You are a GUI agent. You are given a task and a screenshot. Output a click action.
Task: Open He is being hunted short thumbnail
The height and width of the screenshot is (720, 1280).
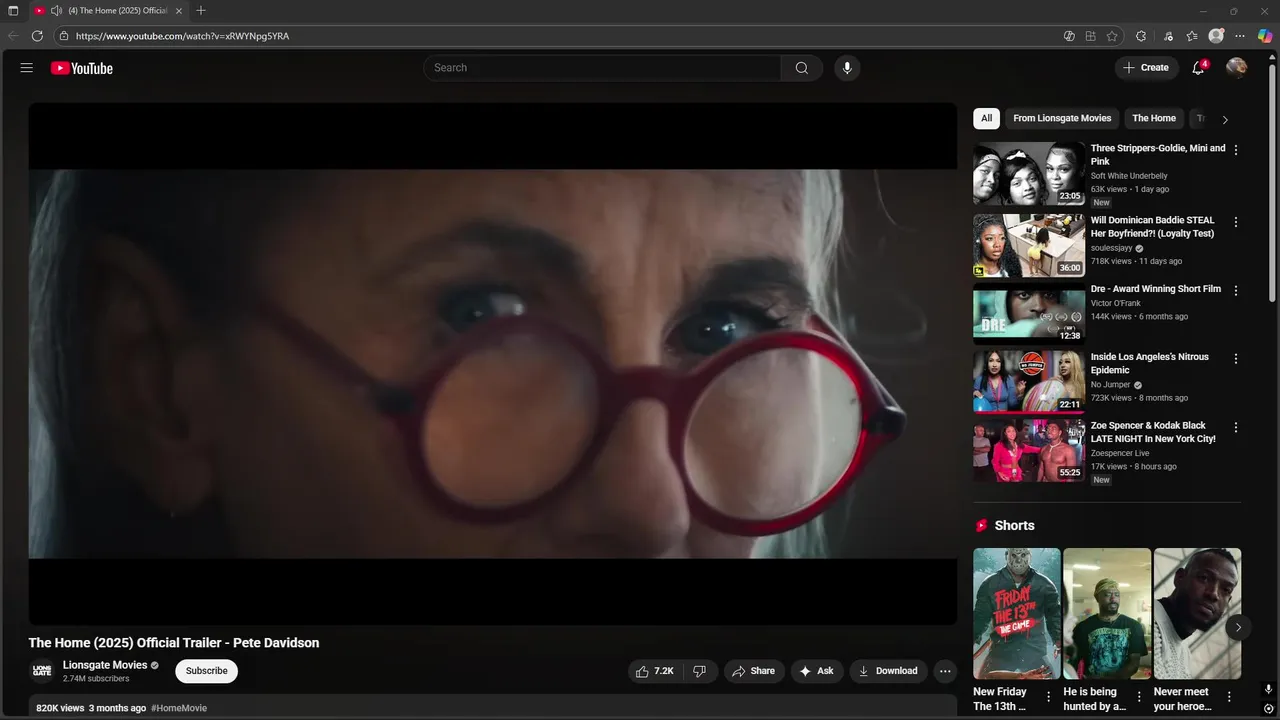point(1107,613)
